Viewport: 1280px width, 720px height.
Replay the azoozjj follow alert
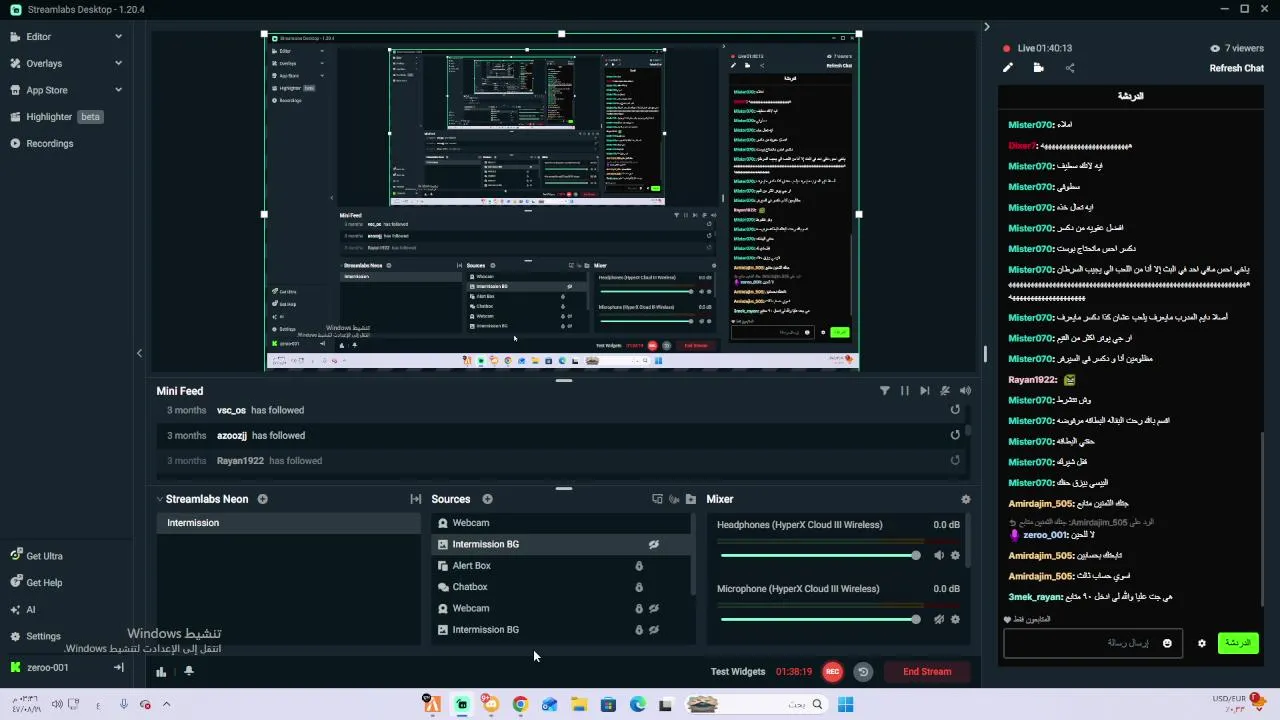[x=955, y=435]
